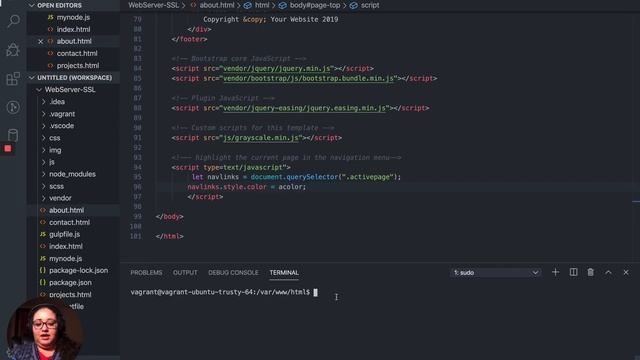Open the Search view in activity bar
Image resolution: width=640 pixels, height=360 pixels.
pos(13,21)
